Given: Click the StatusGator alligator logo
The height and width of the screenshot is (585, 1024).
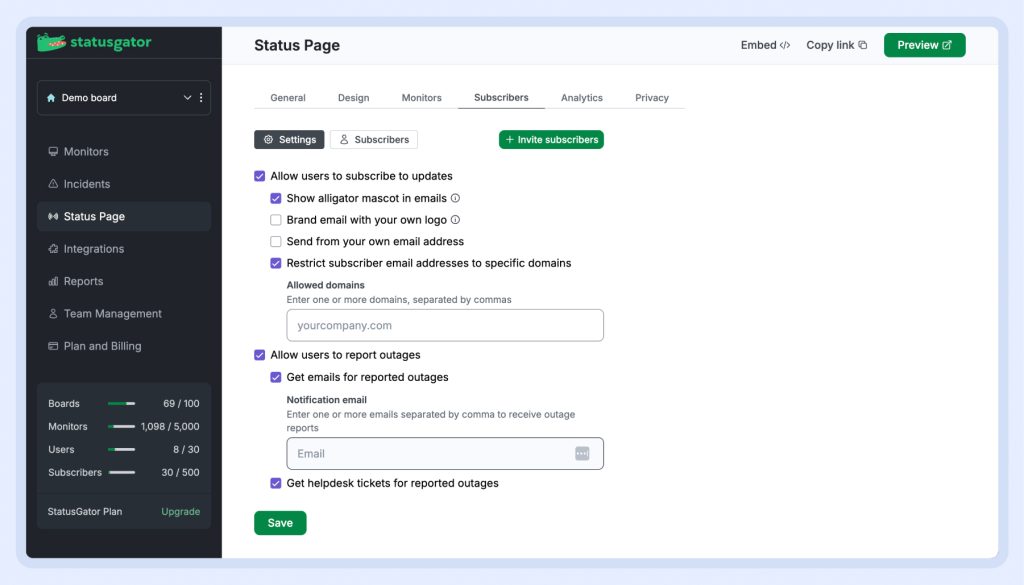Looking at the screenshot, I should [52, 43].
